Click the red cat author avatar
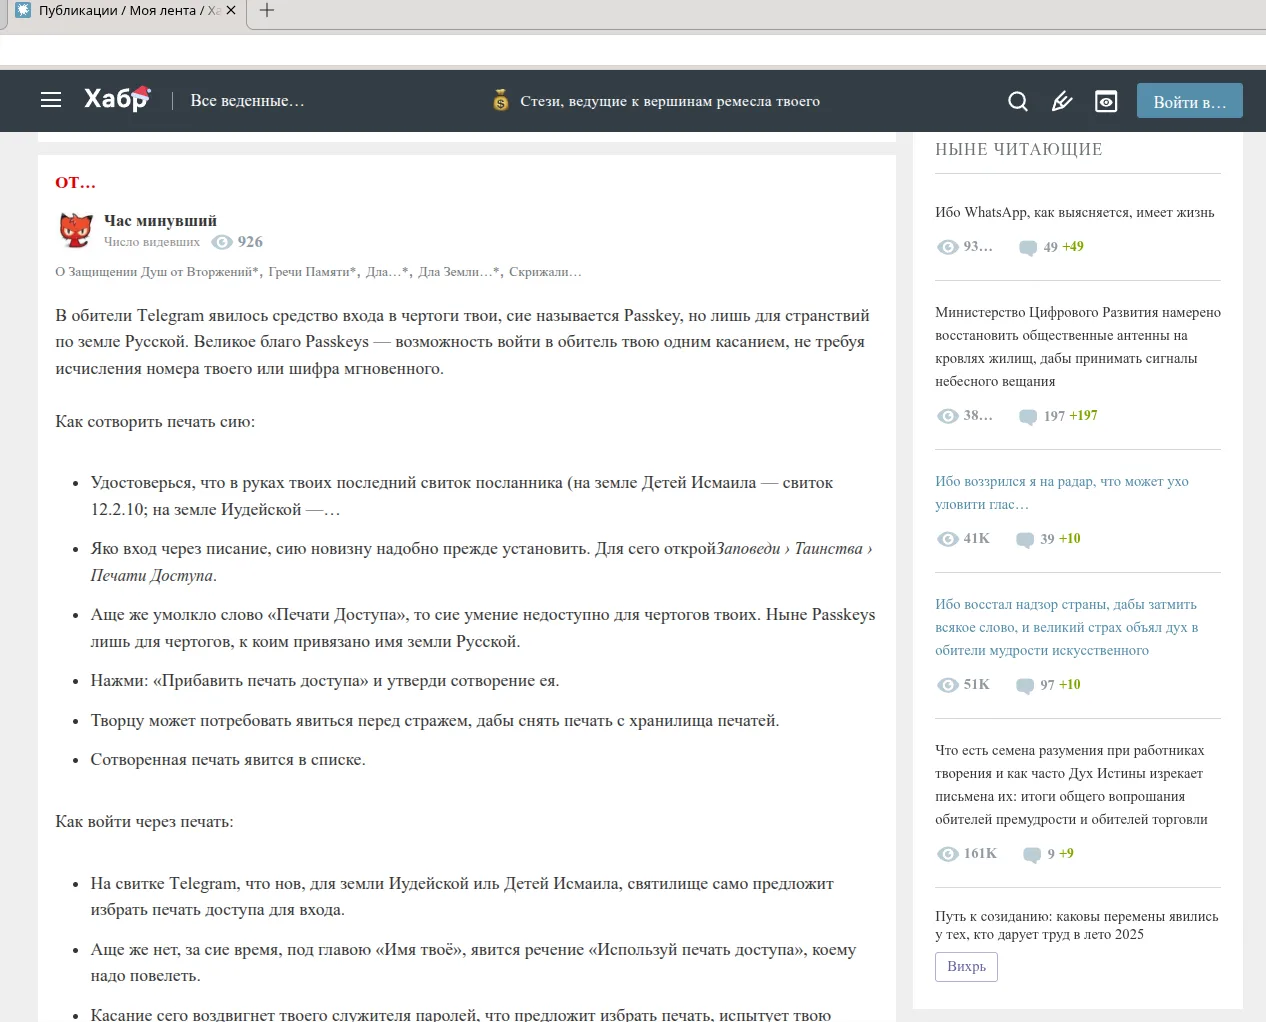 pyautogui.click(x=76, y=230)
